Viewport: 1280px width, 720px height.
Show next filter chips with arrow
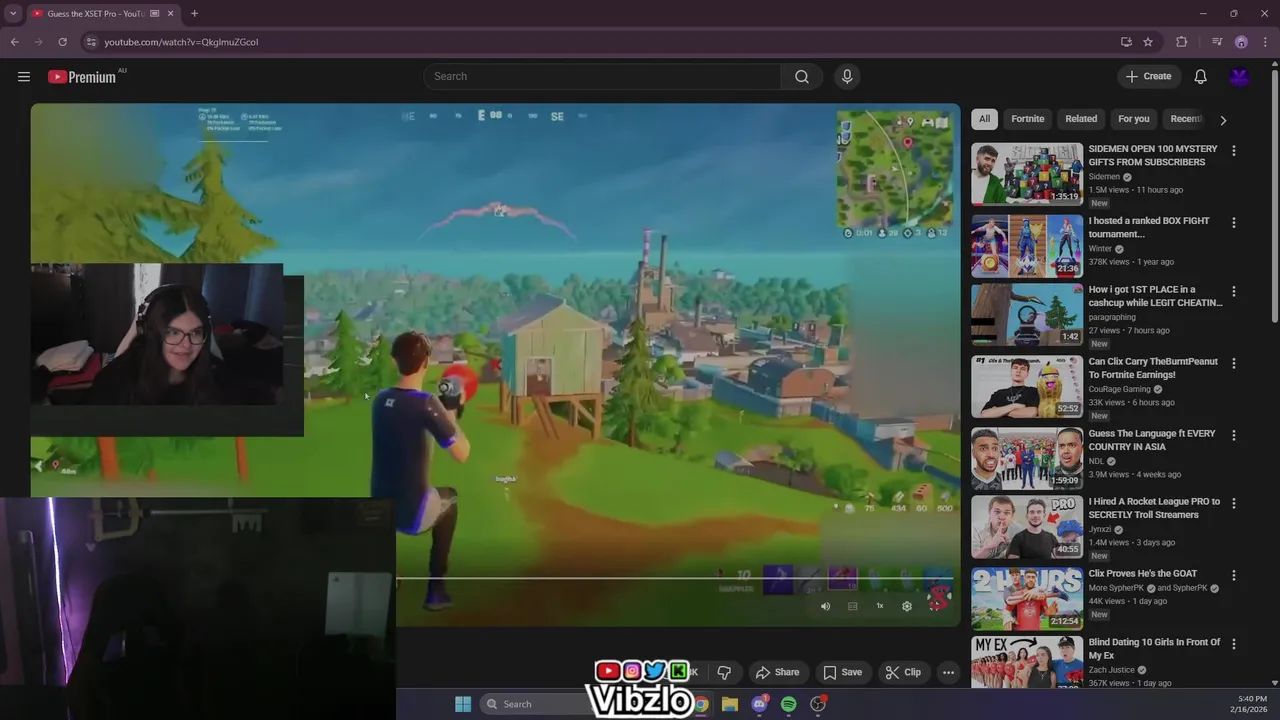coord(1223,120)
